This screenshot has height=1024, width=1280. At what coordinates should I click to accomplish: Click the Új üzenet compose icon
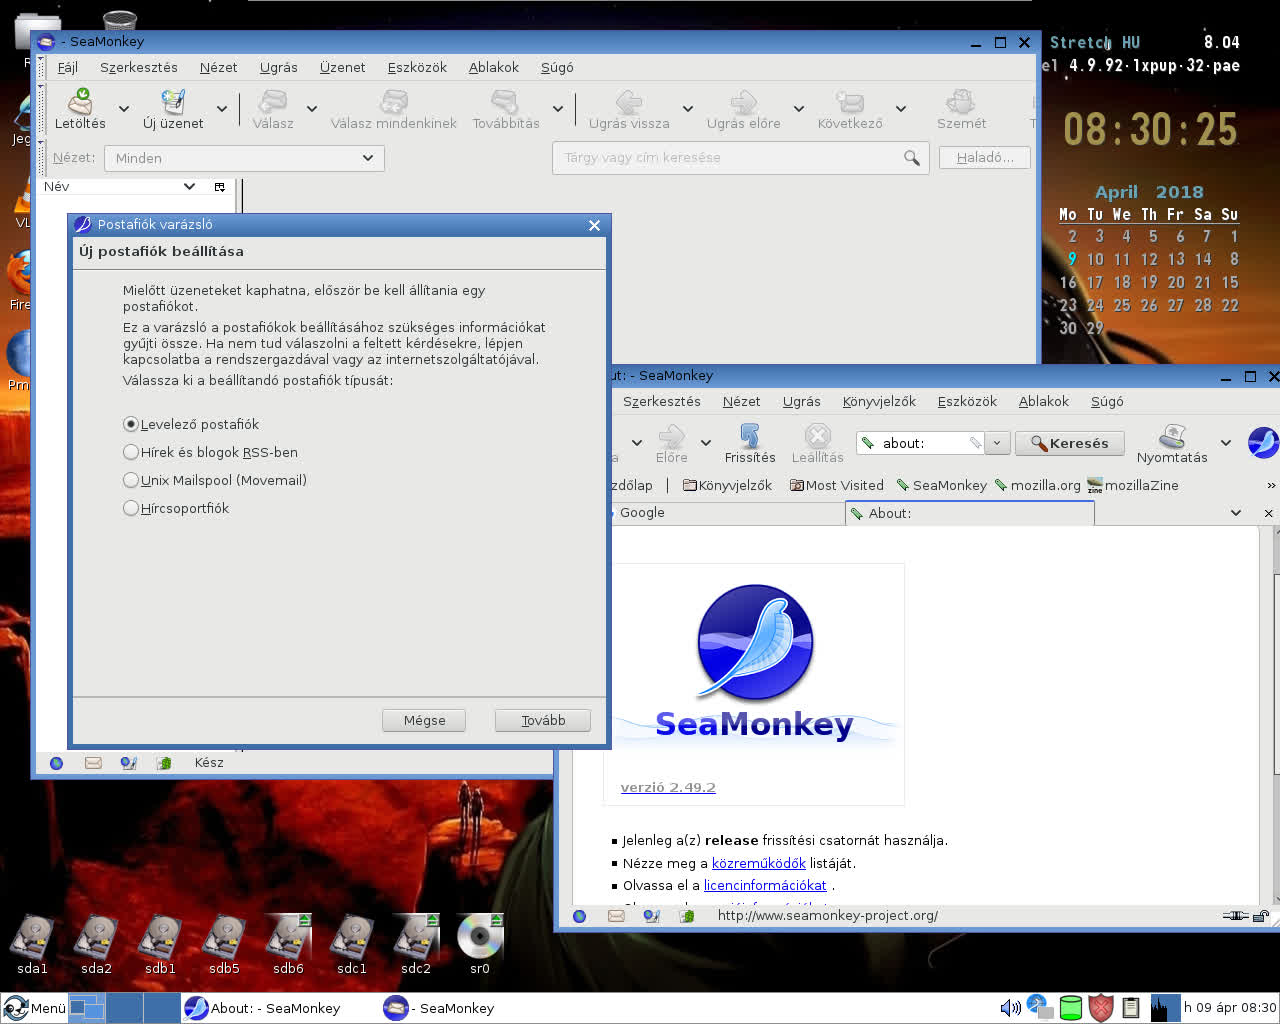173,101
